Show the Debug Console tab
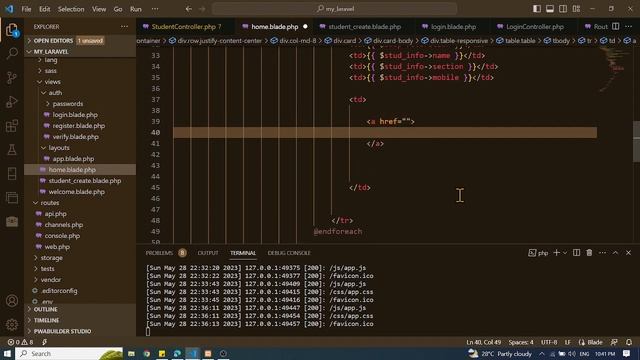 pyautogui.click(x=289, y=253)
